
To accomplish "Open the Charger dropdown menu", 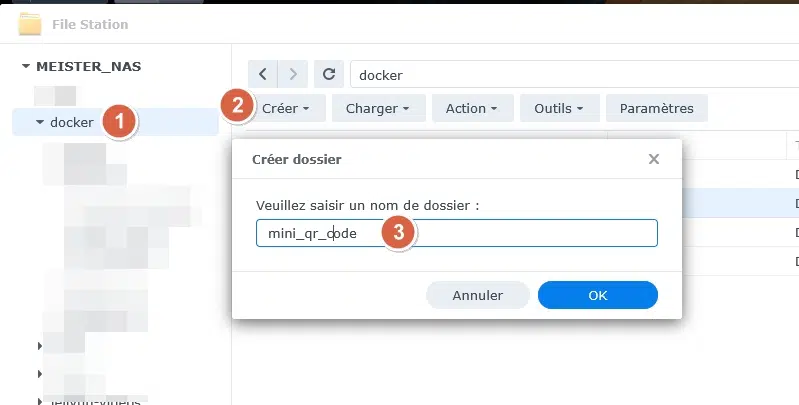I will (x=378, y=108).
